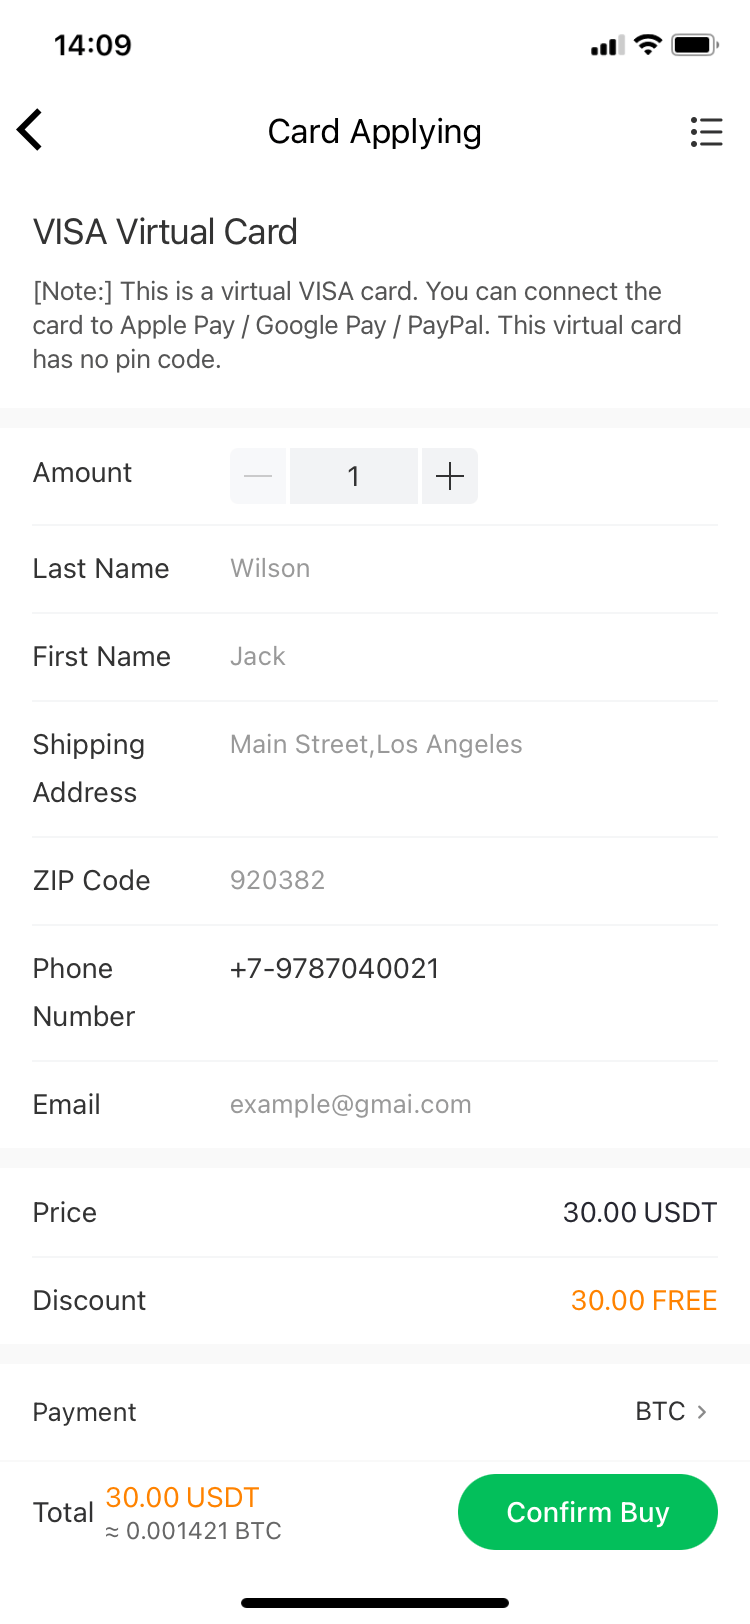Screen dimensions: 750x1624
Task: Tap the battery icon in status bar
Action: [x=695, y=45]
